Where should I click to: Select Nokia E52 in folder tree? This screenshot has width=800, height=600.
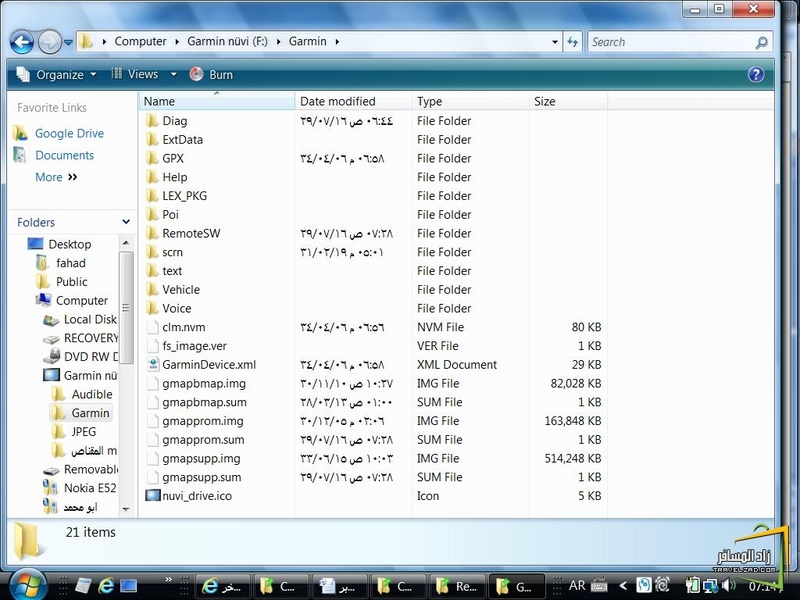(x=90, y=488)
